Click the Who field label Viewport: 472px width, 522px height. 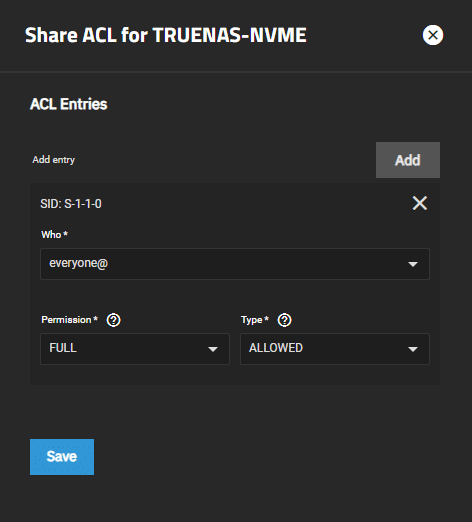(x=54, y=235)
